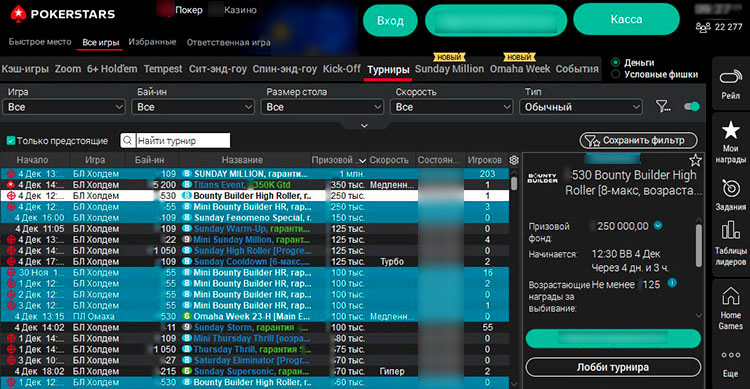
Task: Add tournament to favorites with star outline
Action: coord(695,160)
